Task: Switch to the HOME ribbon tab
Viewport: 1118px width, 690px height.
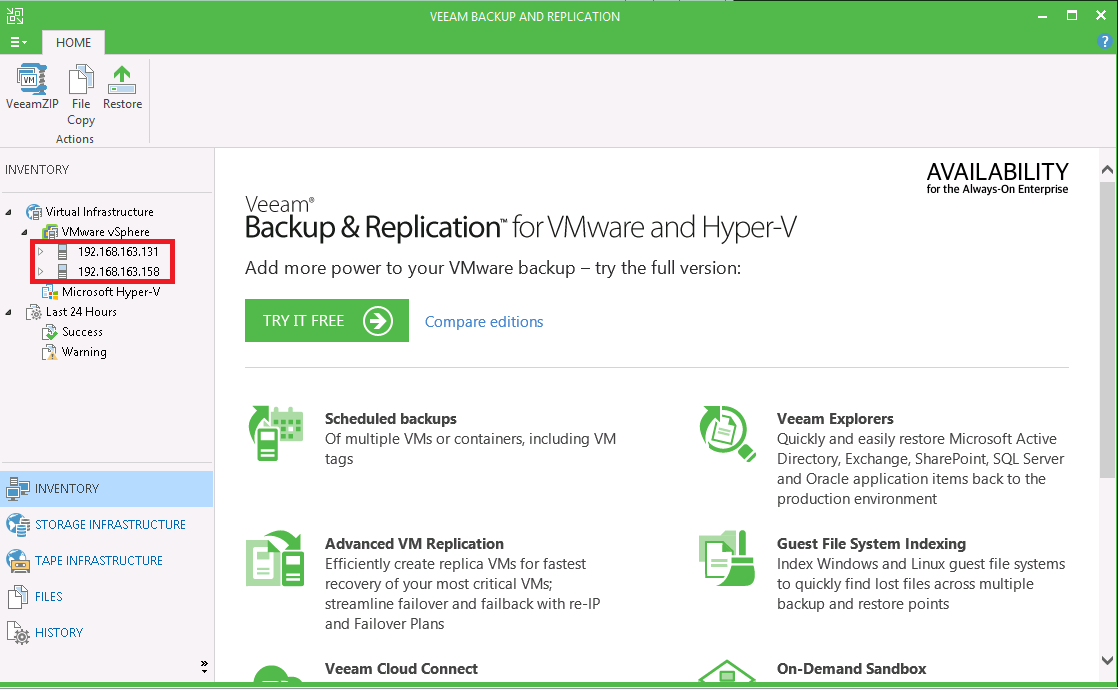Action: tap(73, 42)
